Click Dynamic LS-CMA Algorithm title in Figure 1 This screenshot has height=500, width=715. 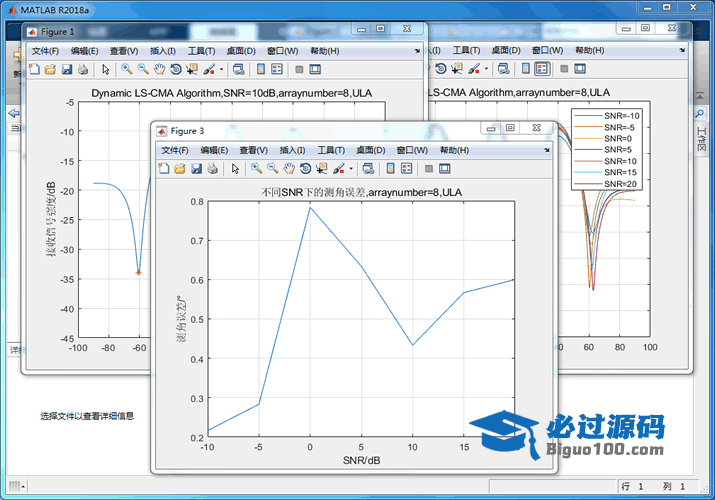pyautogui.click(x=232, y=93)
